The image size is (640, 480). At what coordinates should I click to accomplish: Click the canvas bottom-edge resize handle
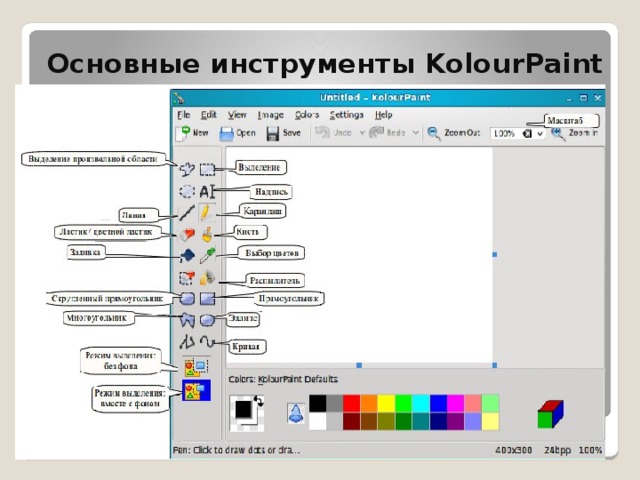coord(359,365)
